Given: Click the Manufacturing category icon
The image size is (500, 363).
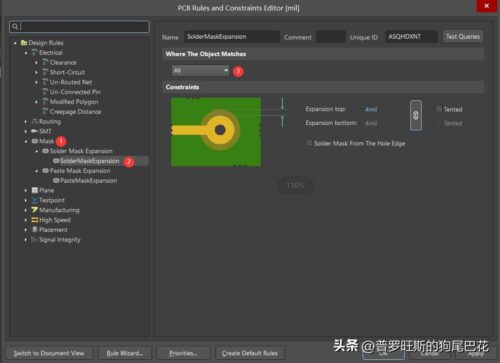Looking at the screenshot, I should point(34,210).
